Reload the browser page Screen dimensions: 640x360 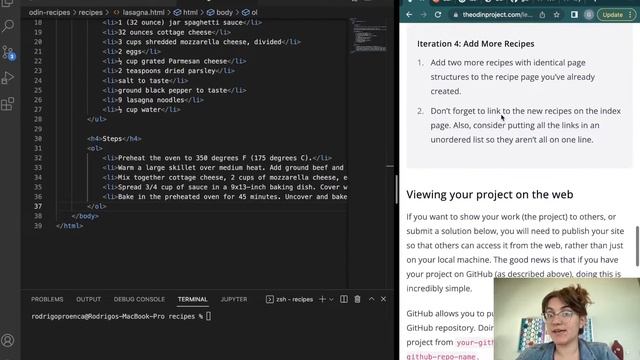tap(438, 15)
